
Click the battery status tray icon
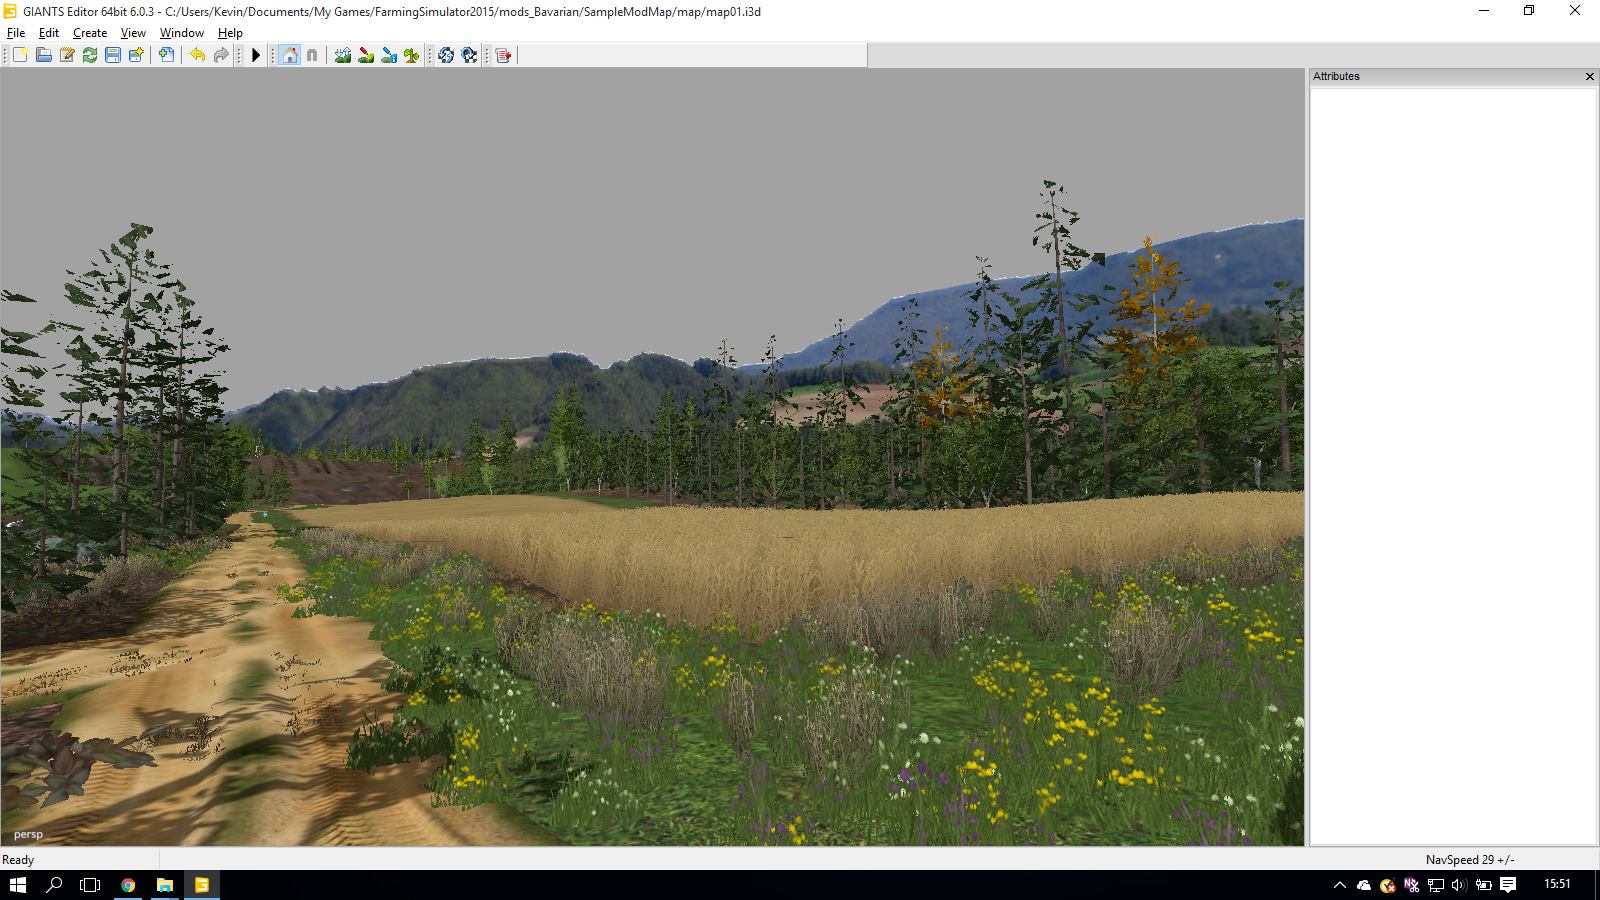tap(1484, 885)
